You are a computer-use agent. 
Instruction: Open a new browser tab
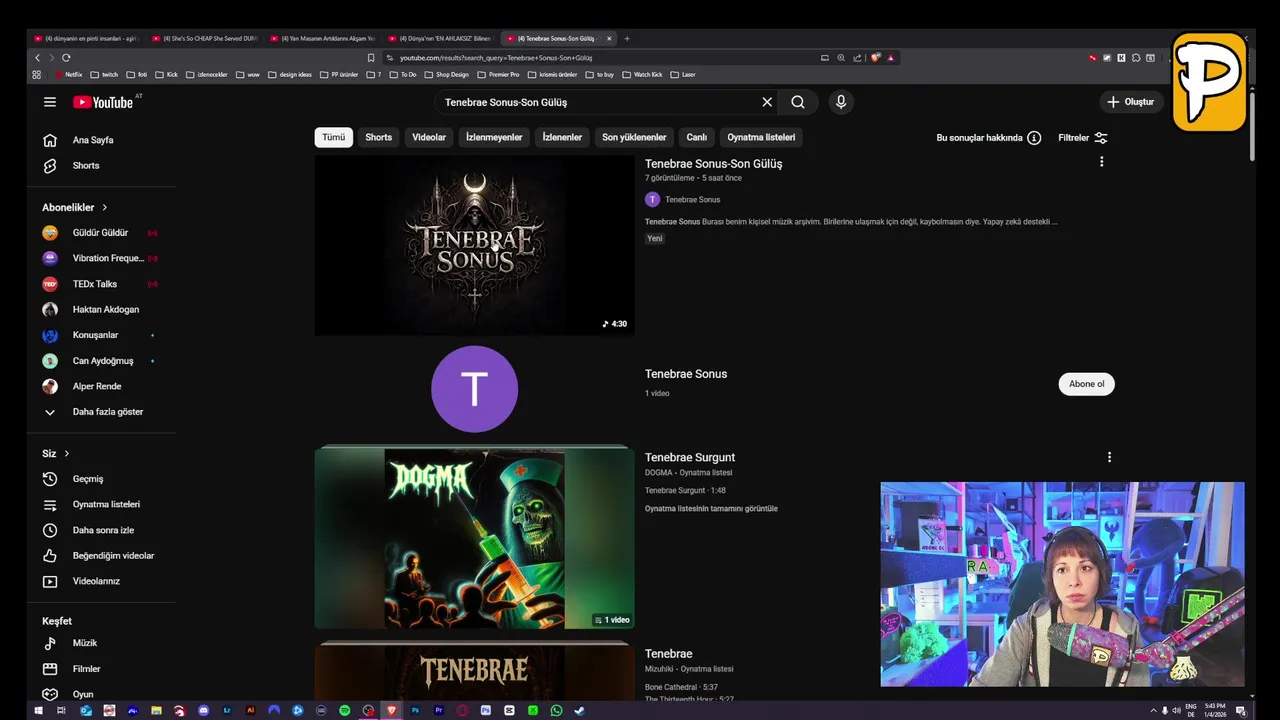pyautogui.click(x=627, y=39)
